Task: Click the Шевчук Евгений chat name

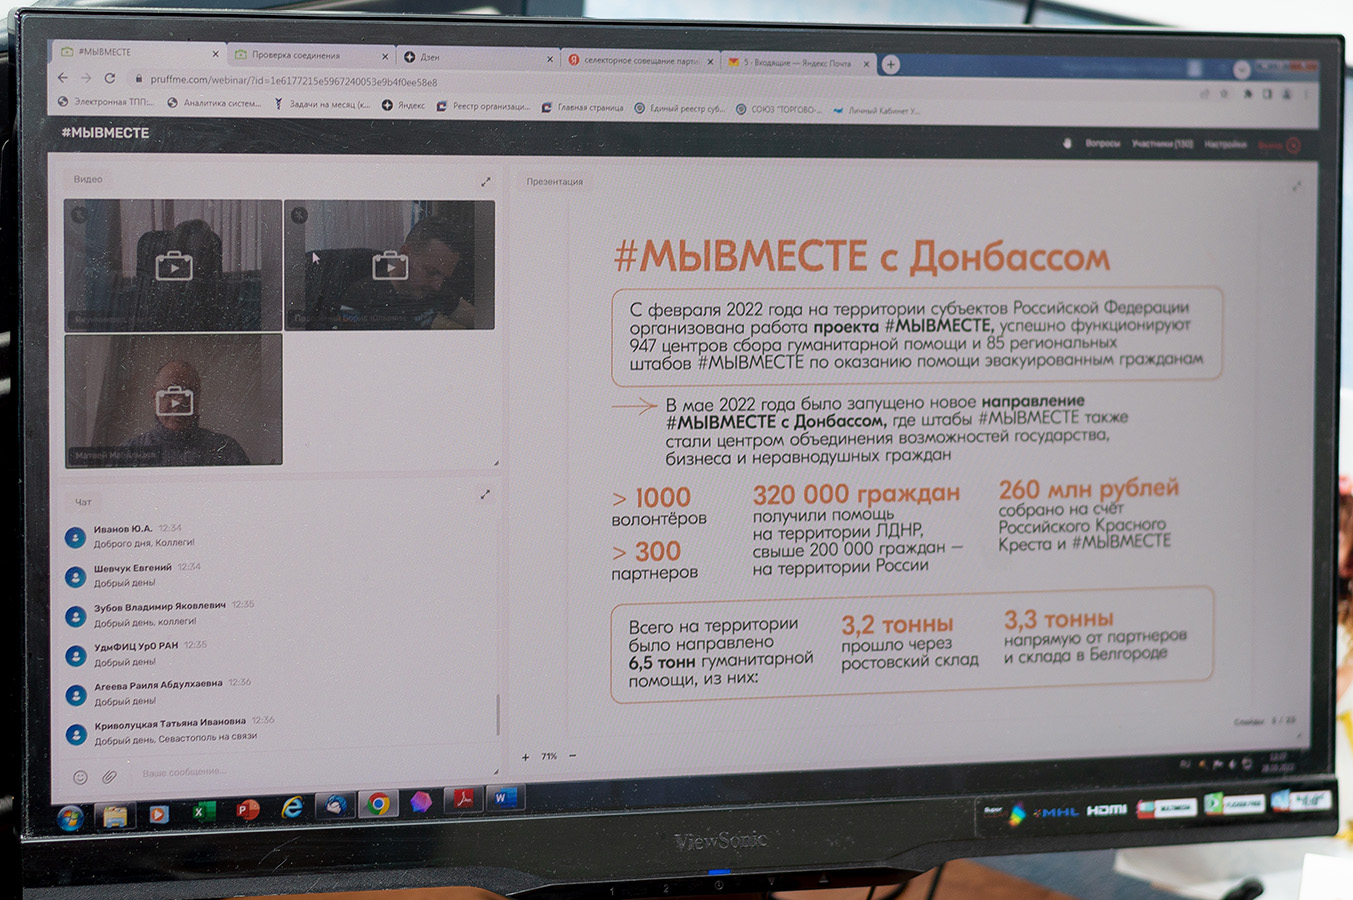Action: click(x=132, y=567)
